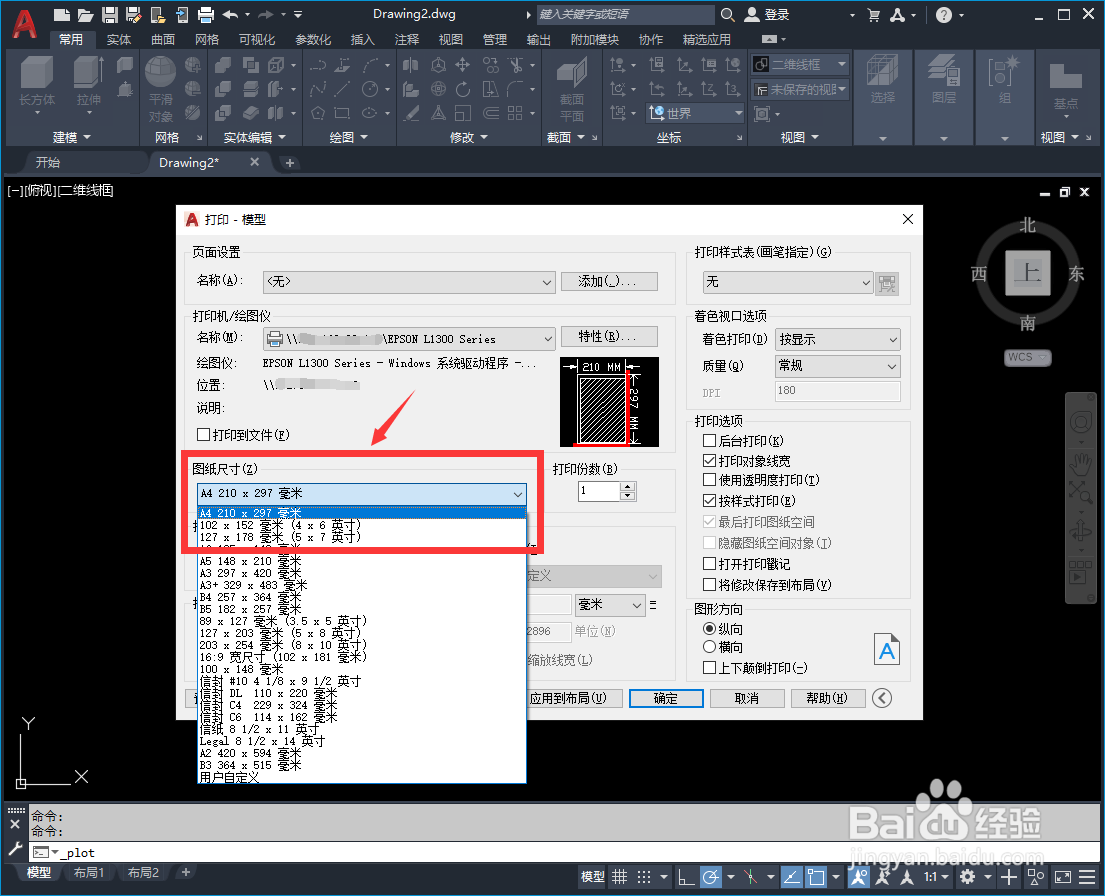1105x896 pixels.
Task: Click the plot style table editor icon
Action: point(887,283)
